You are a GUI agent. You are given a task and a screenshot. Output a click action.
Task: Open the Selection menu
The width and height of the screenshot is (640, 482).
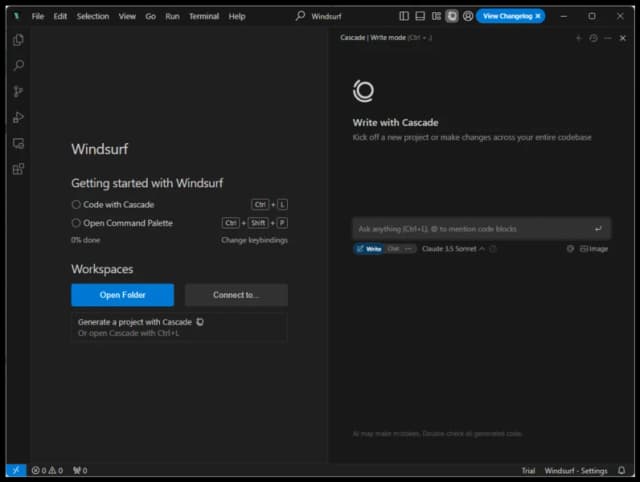(x=93, y=16)
